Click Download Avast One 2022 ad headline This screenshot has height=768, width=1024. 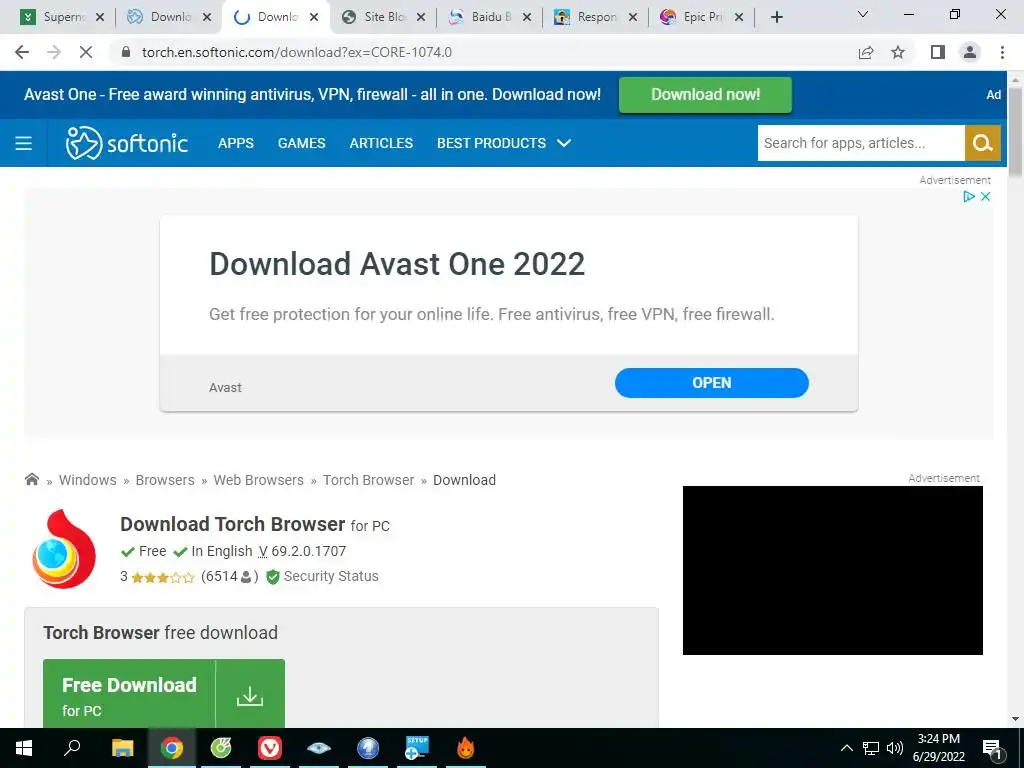397,264
